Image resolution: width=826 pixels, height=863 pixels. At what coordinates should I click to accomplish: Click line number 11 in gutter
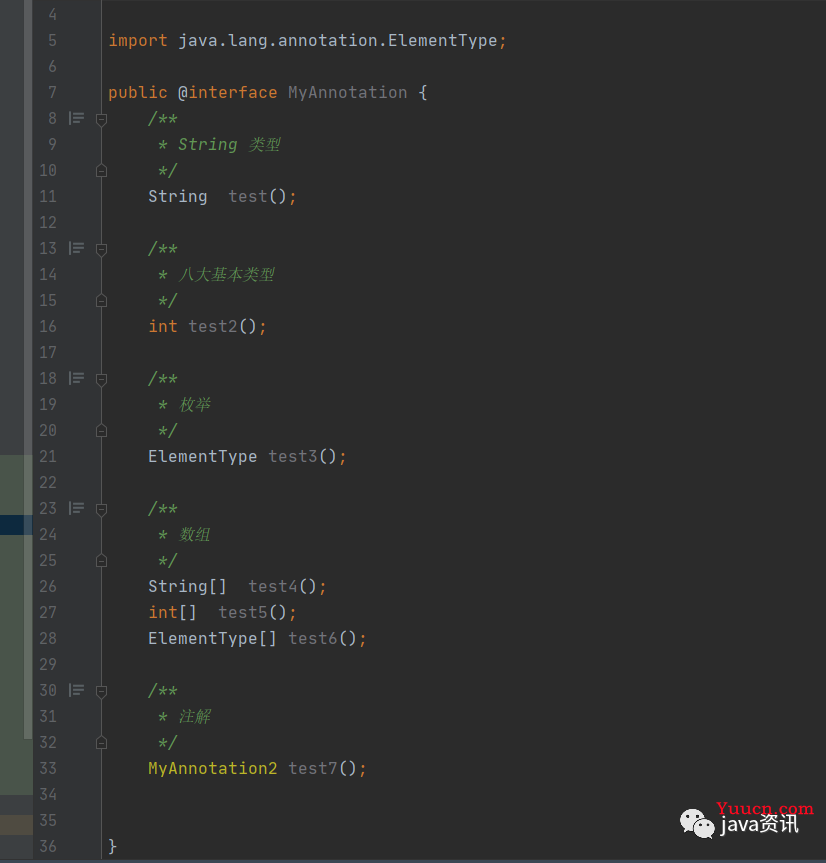coord(48,196)
